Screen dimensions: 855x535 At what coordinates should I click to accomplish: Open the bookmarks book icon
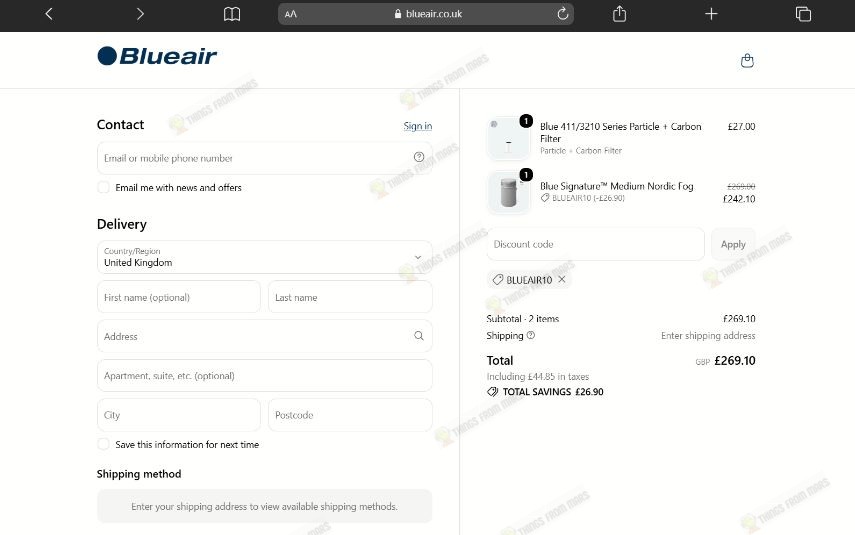[232, 14]
